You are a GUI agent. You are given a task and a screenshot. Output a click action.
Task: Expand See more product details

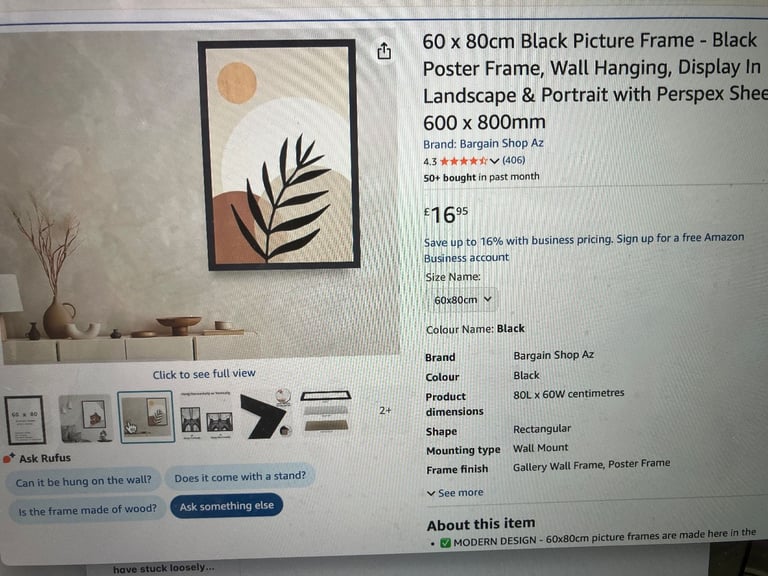pyautogui.click(x=455, y=493)
